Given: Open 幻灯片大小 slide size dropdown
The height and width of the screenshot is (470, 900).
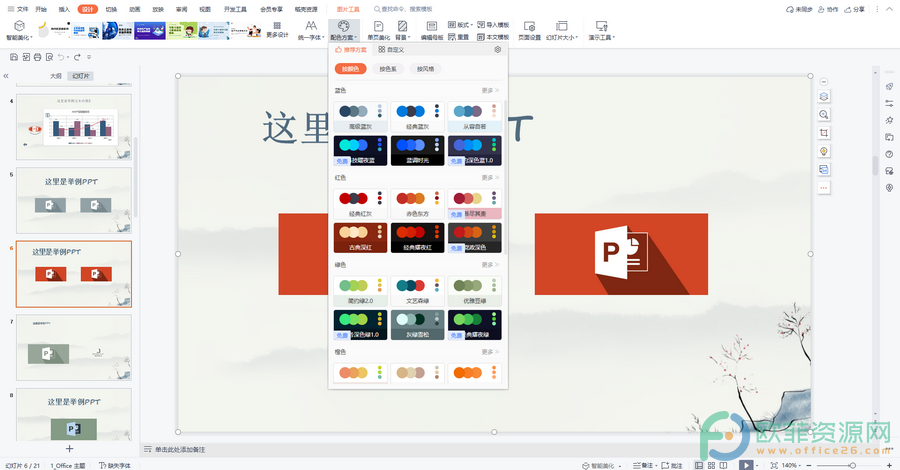Looking at the screenshot, I should point(561,30).
